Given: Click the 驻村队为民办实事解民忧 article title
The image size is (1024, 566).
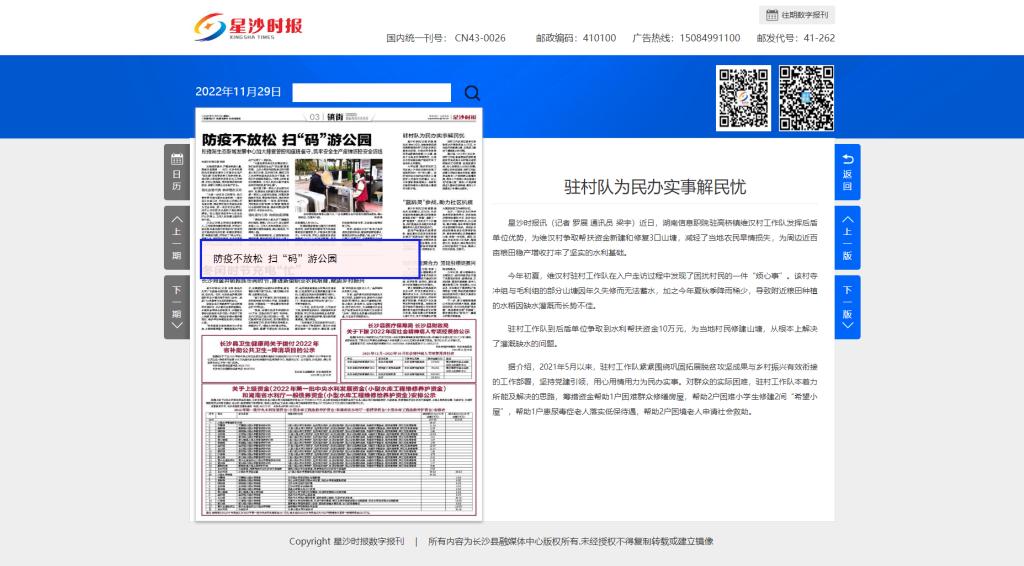Looking at the screenshot, I should (x=654, y=188).
